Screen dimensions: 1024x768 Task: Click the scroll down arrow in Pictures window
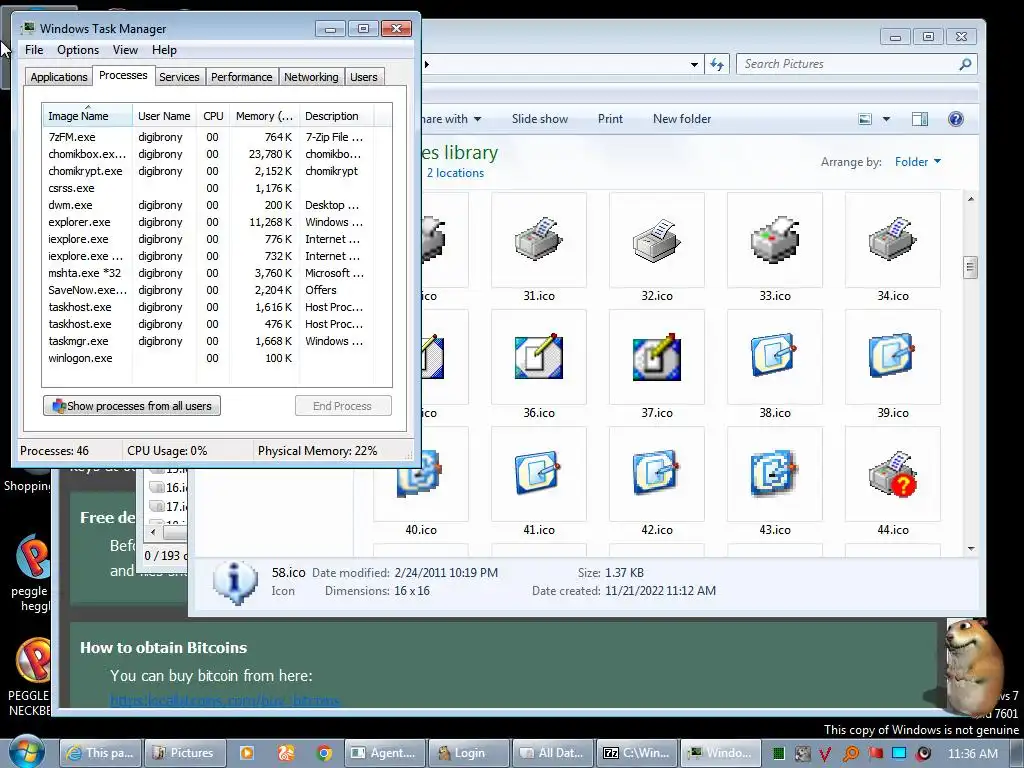click(970, 549)
